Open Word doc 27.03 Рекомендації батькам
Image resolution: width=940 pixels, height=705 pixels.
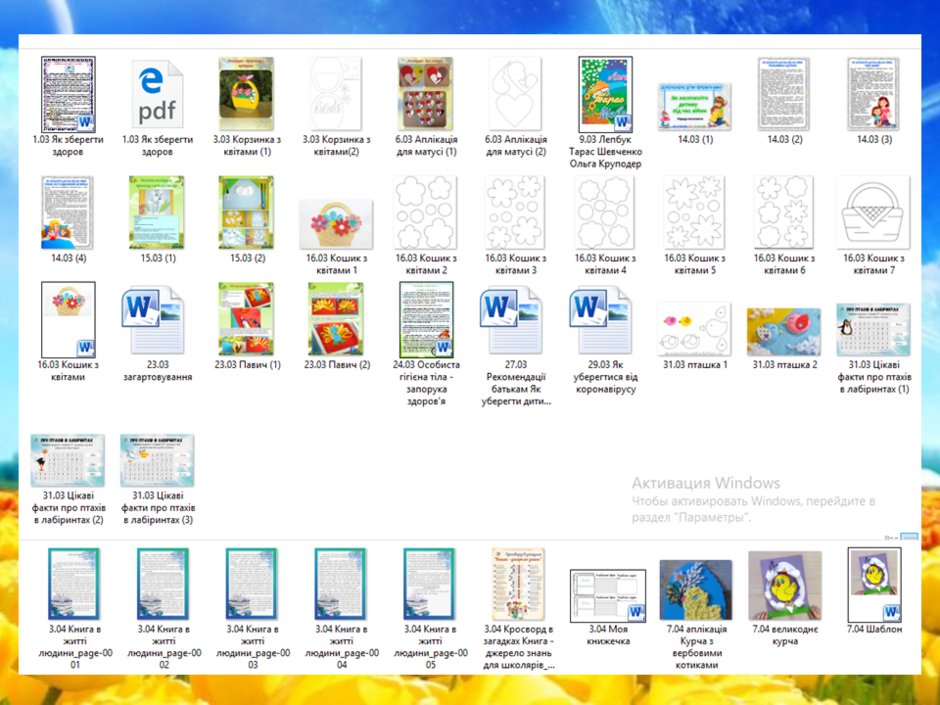511,321
